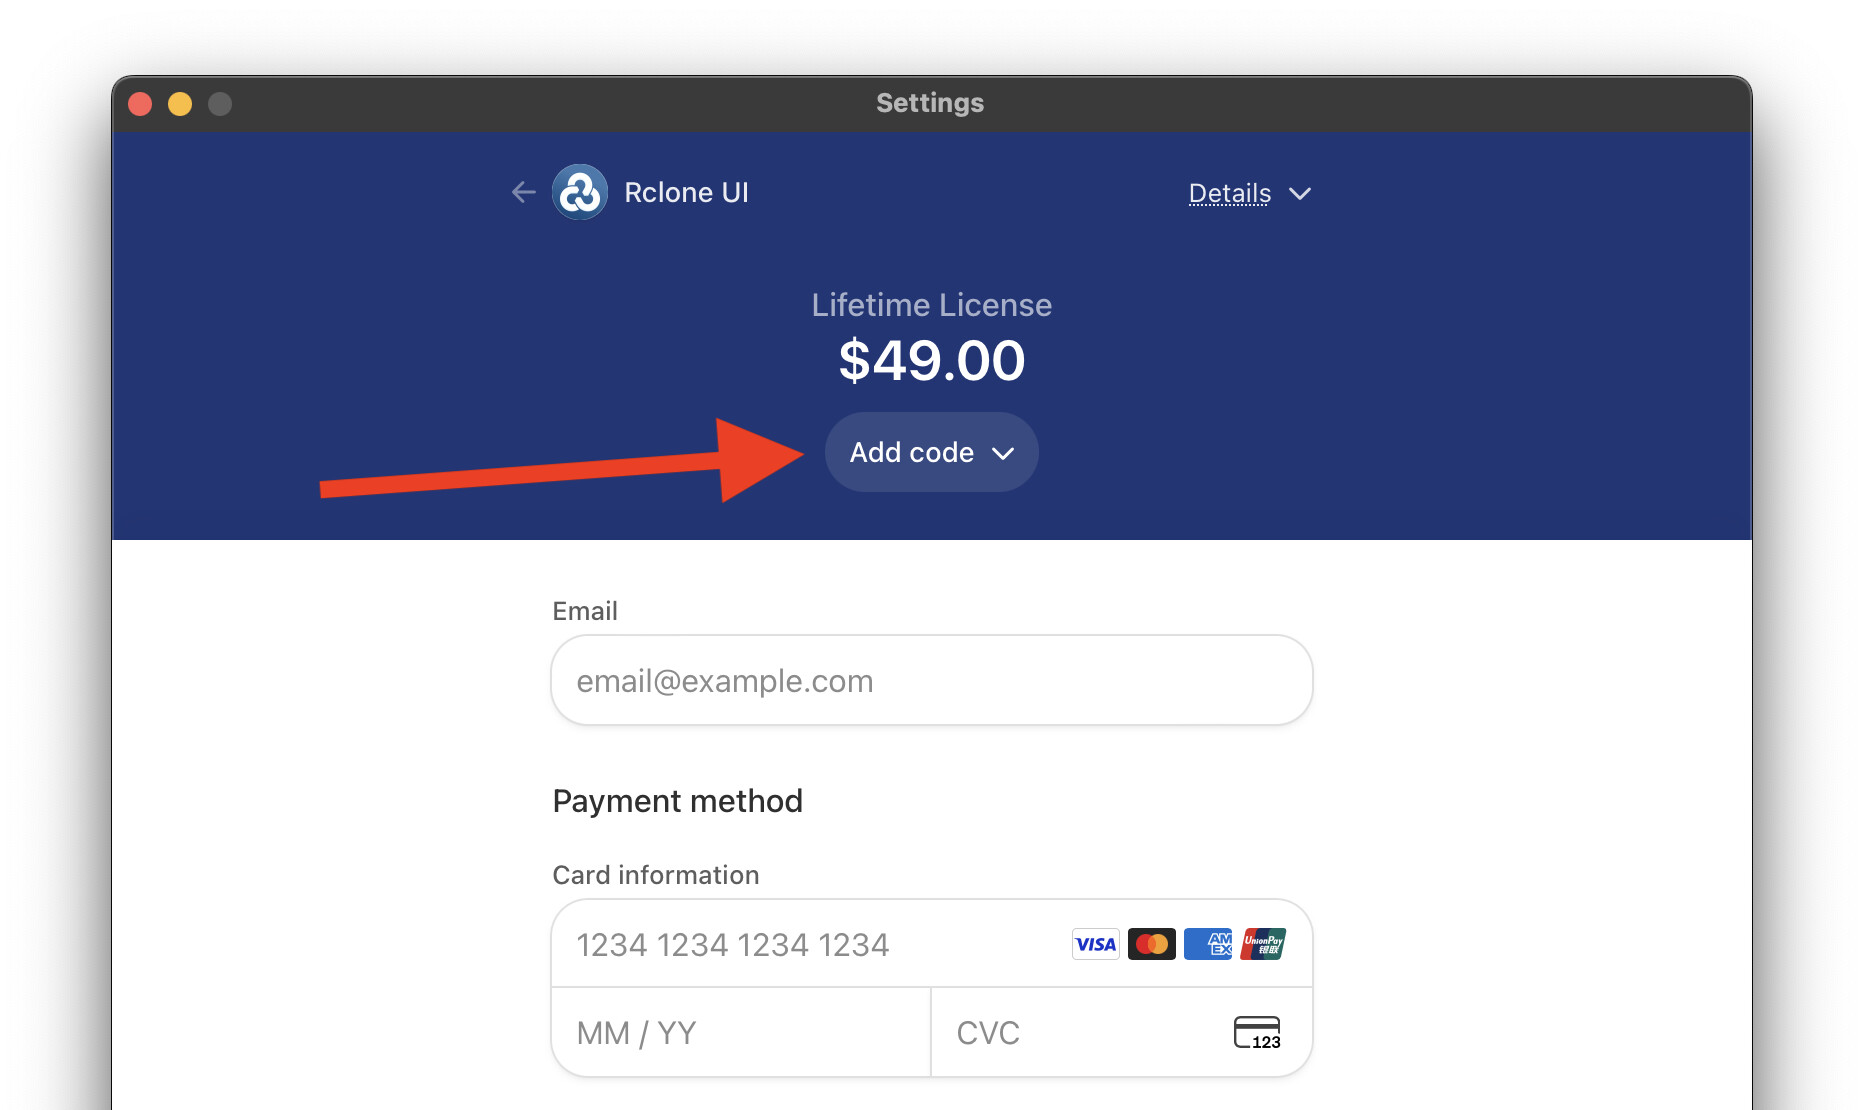Screen dimensions: 1864x1110
Task: Click the Visa card icon
Action: click(1095, 944)
